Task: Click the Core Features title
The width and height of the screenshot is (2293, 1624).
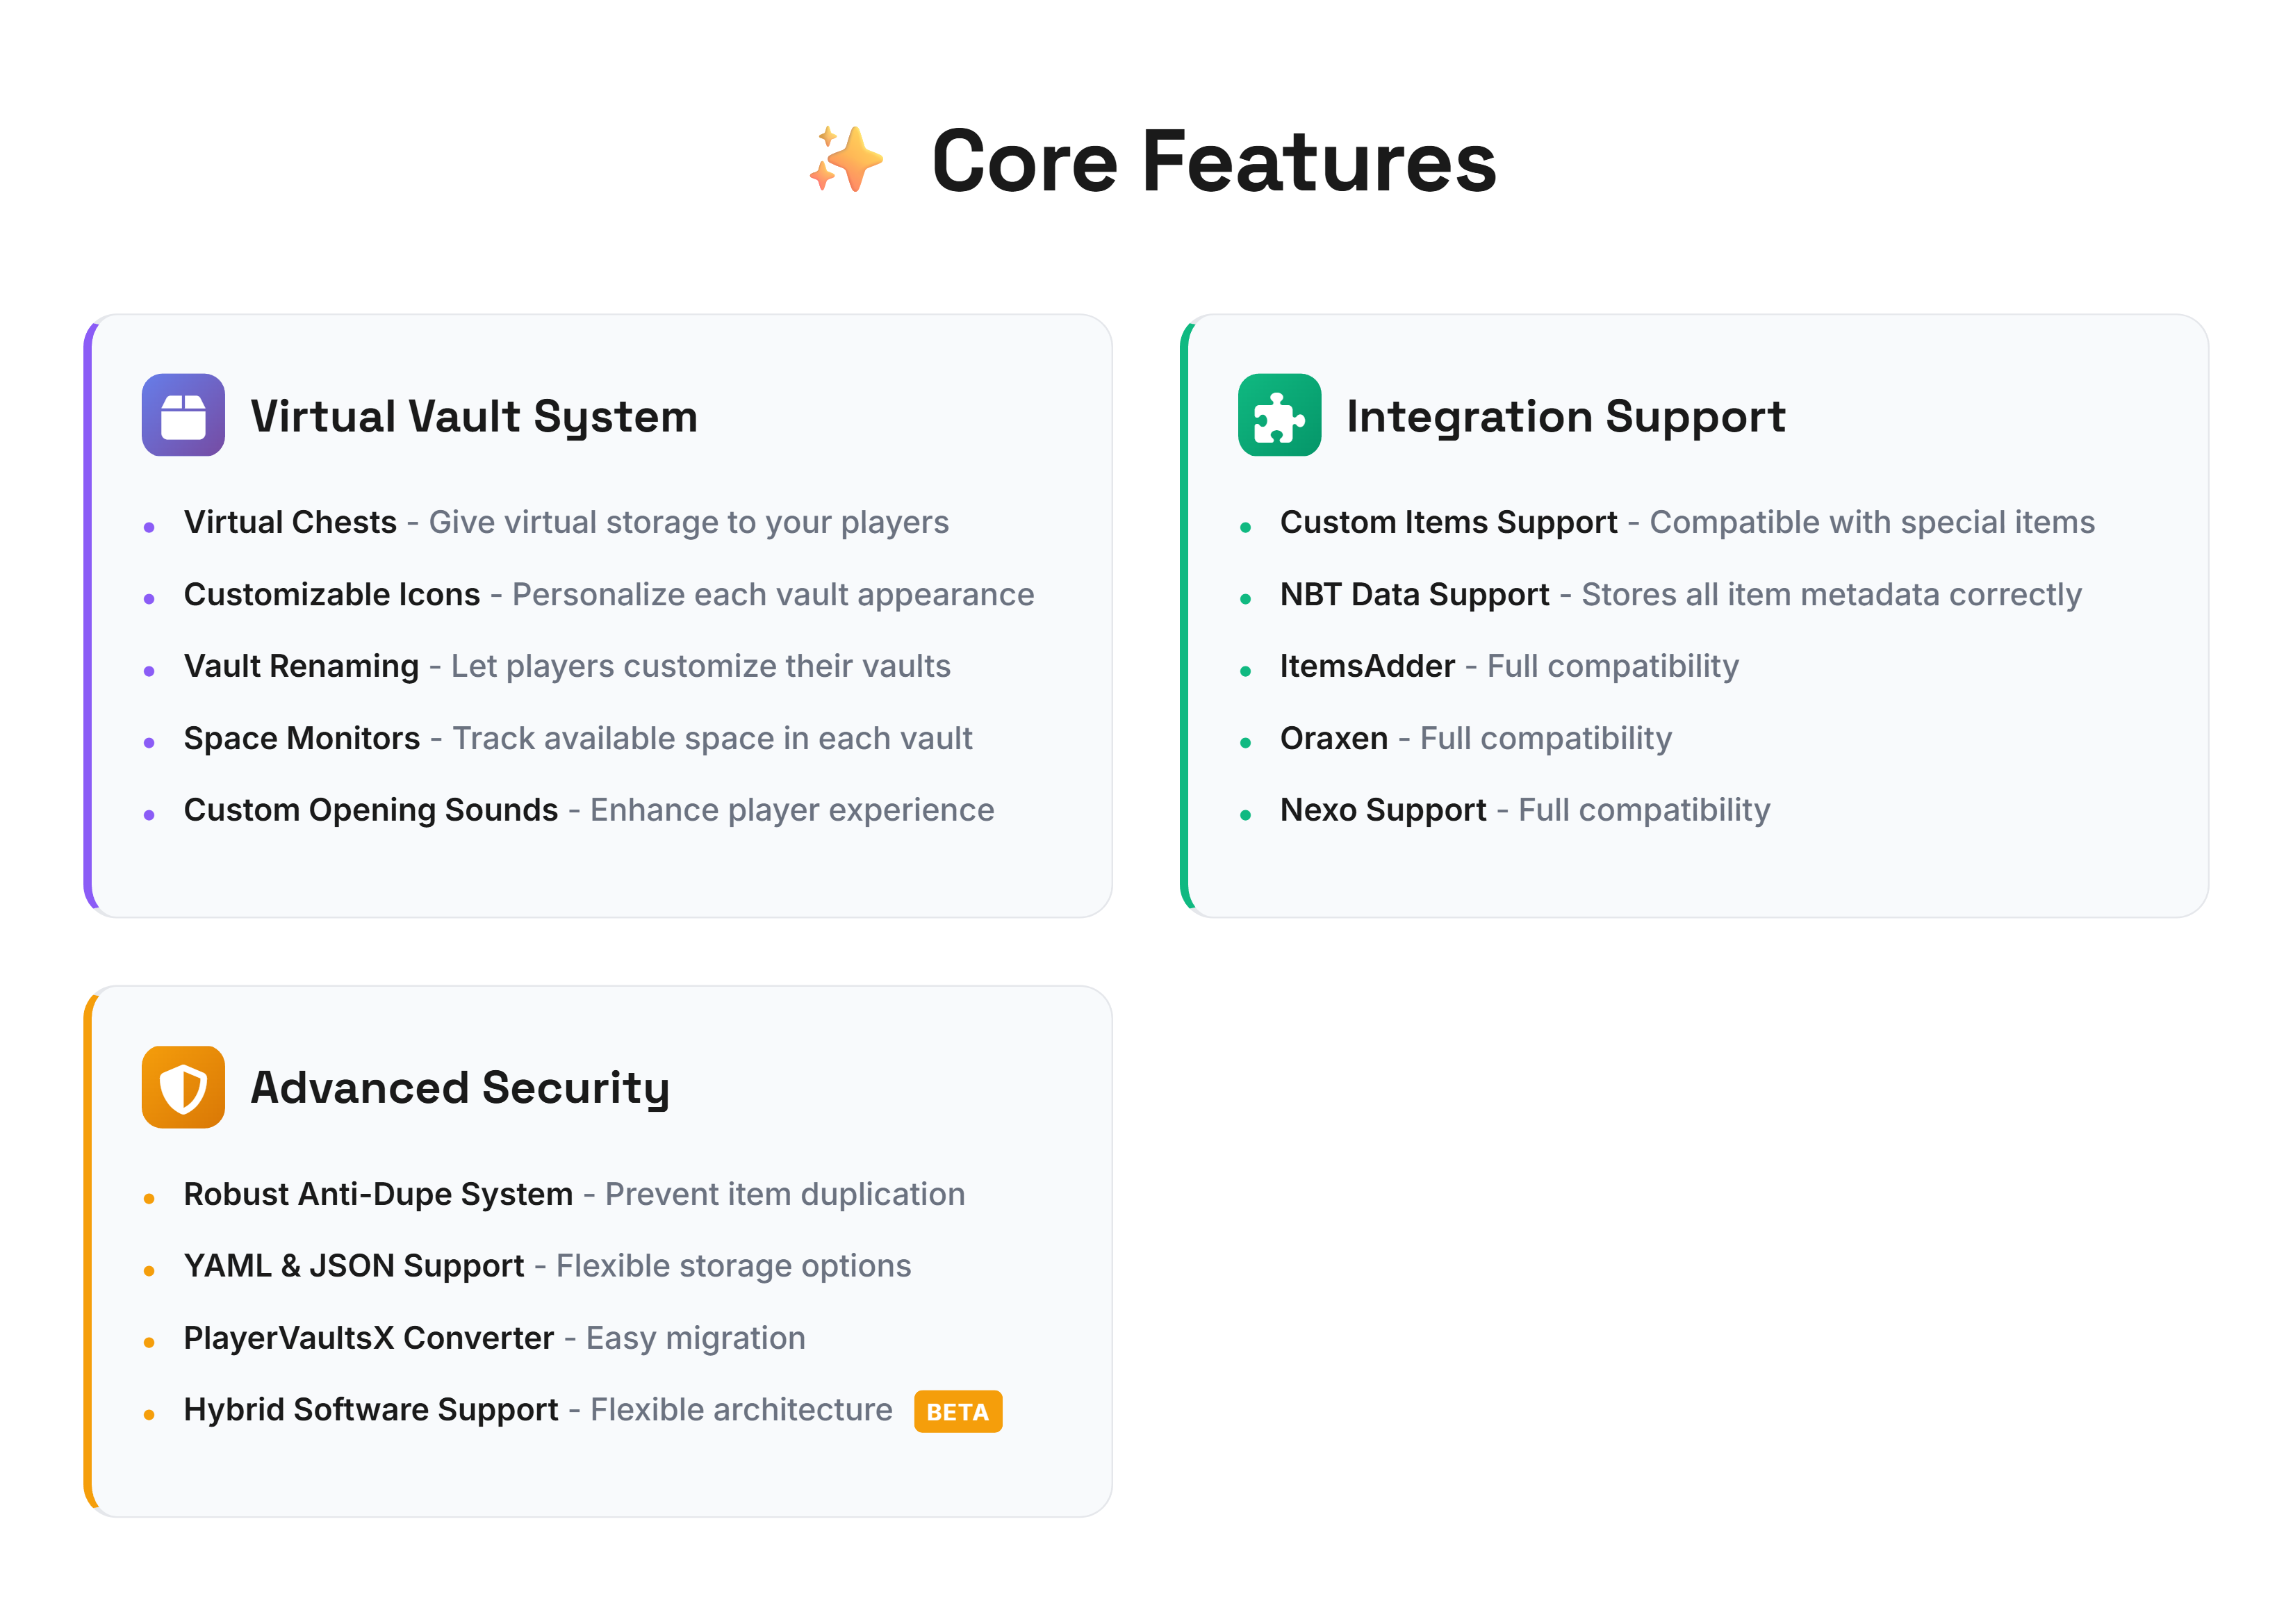Action: pyautogui.click(x=1213, y=162)
